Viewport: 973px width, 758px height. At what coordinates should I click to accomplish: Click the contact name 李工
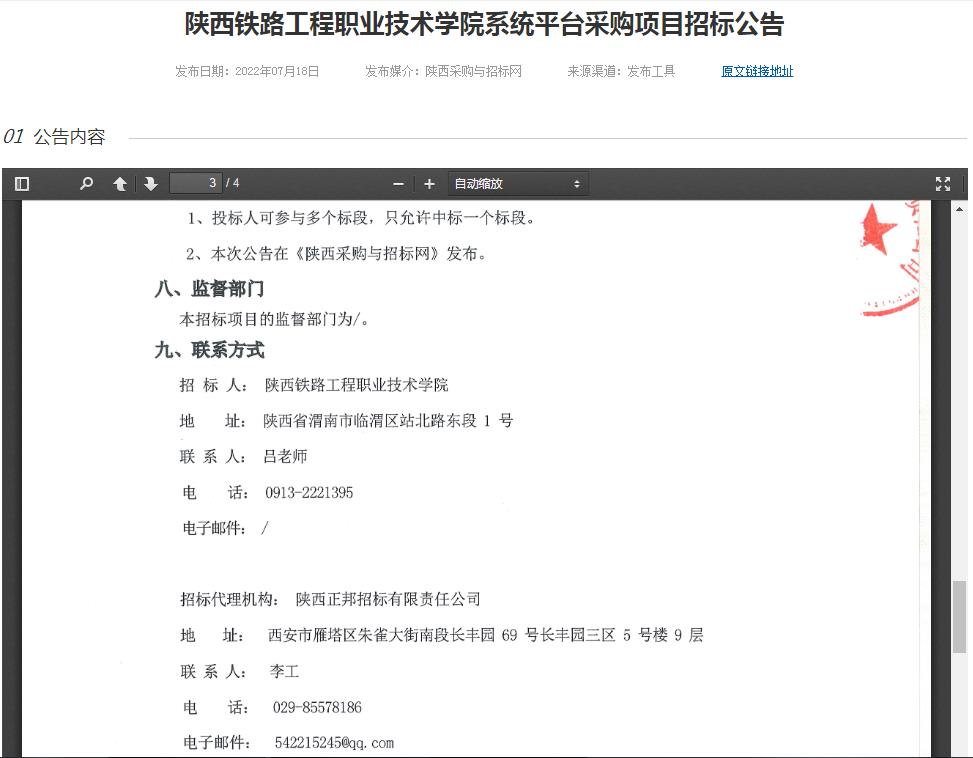pyautogui.click(x=285, y=671)
